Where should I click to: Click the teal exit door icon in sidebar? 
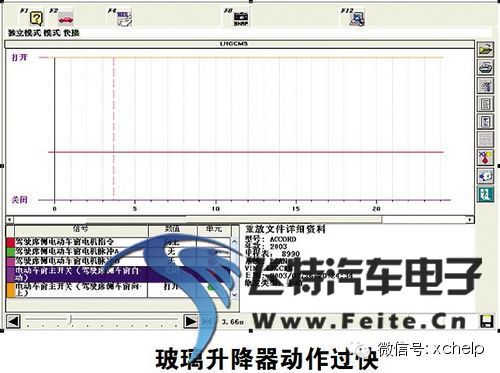(x=485, y=194)
